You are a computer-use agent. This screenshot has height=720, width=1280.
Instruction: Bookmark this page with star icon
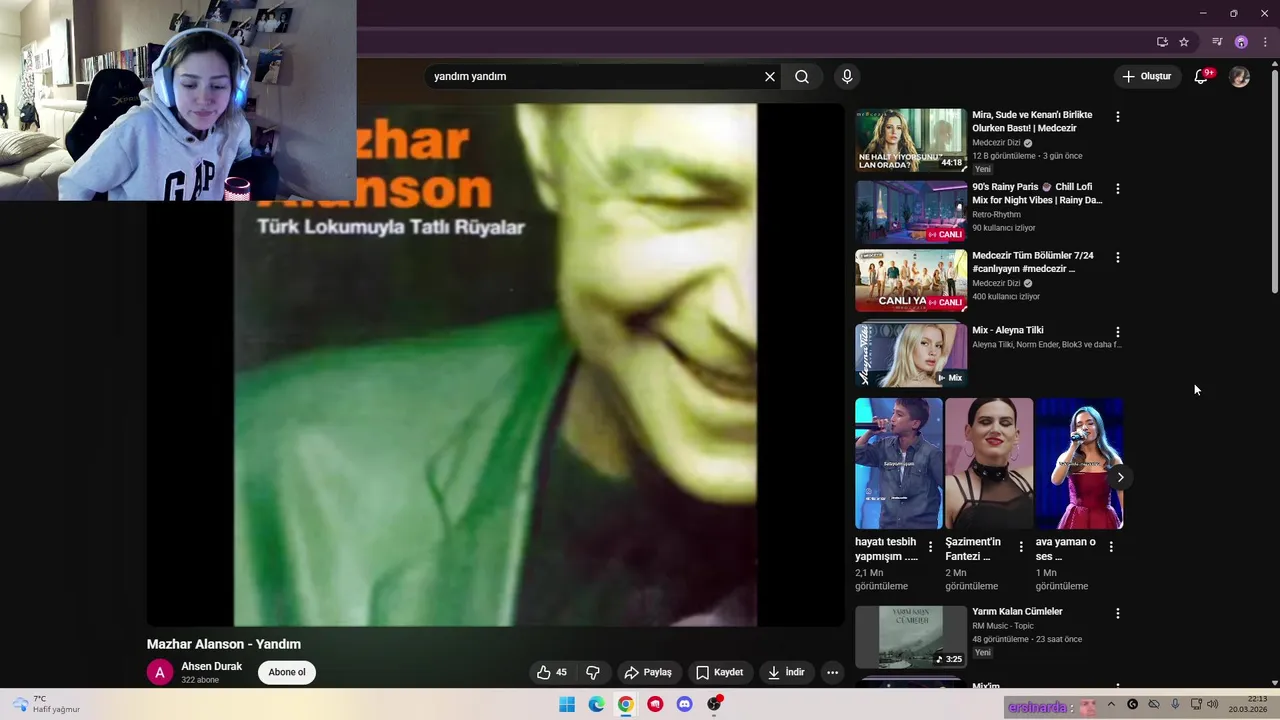(1184, 42)
